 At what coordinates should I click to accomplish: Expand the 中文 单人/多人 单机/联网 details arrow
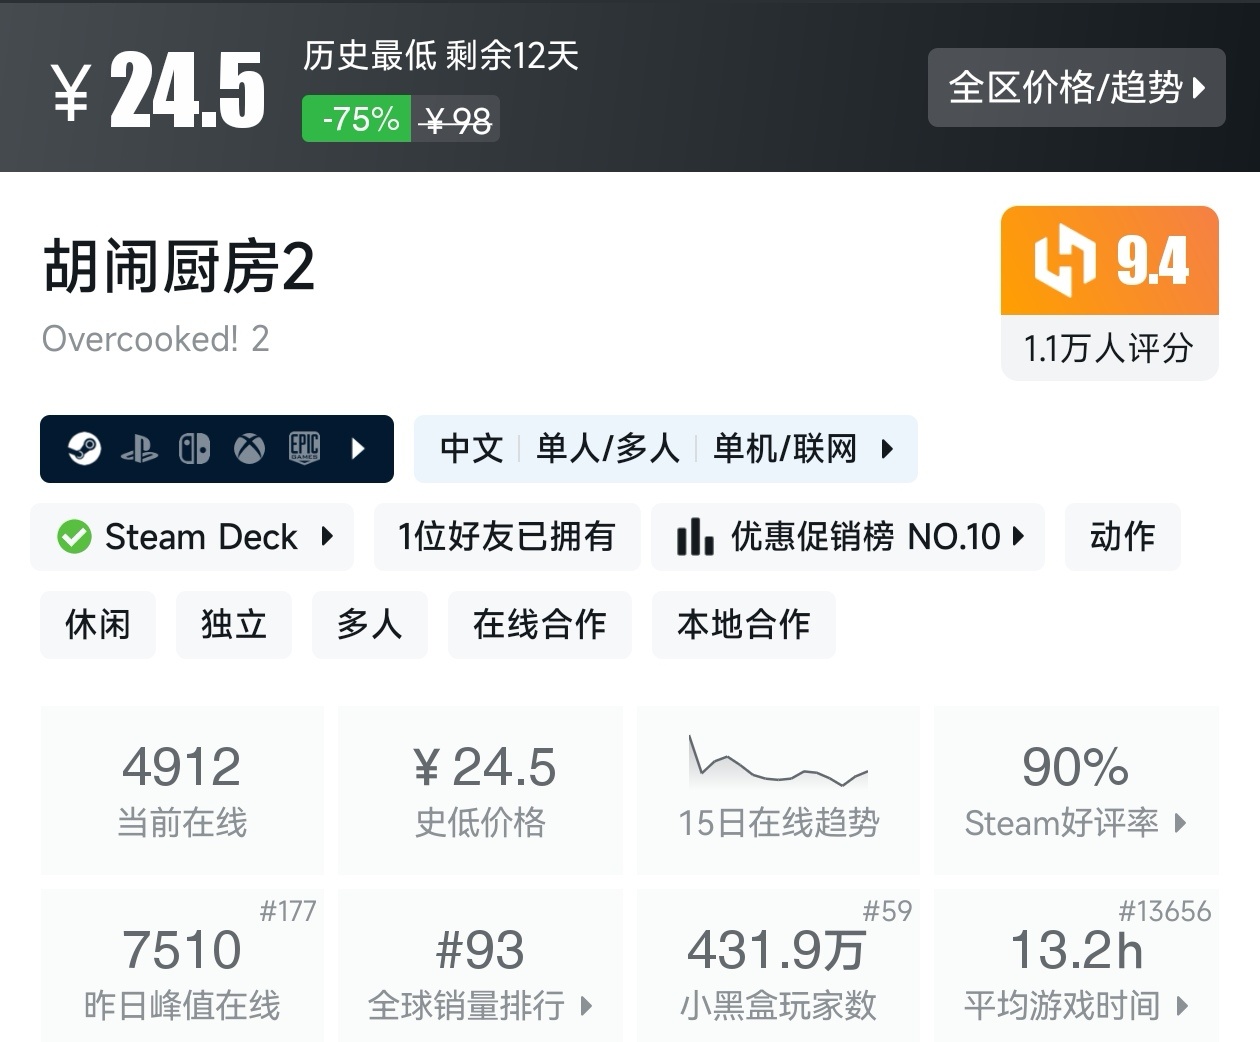[887, 449]
